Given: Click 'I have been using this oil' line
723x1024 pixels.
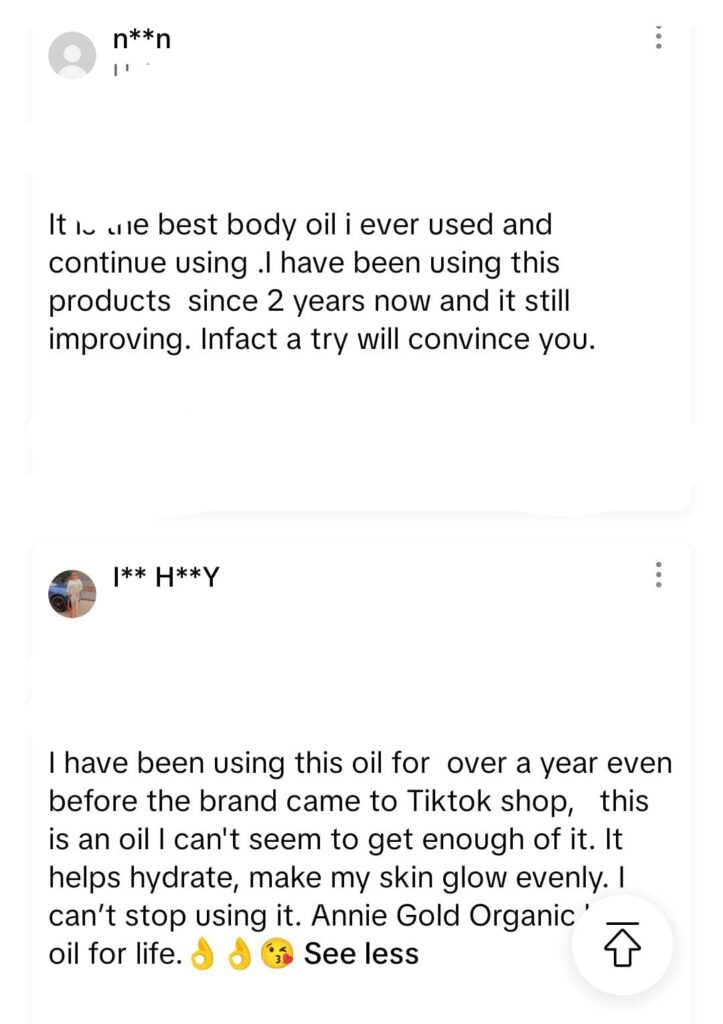Looking at the screenshot, I should (240, 765).
